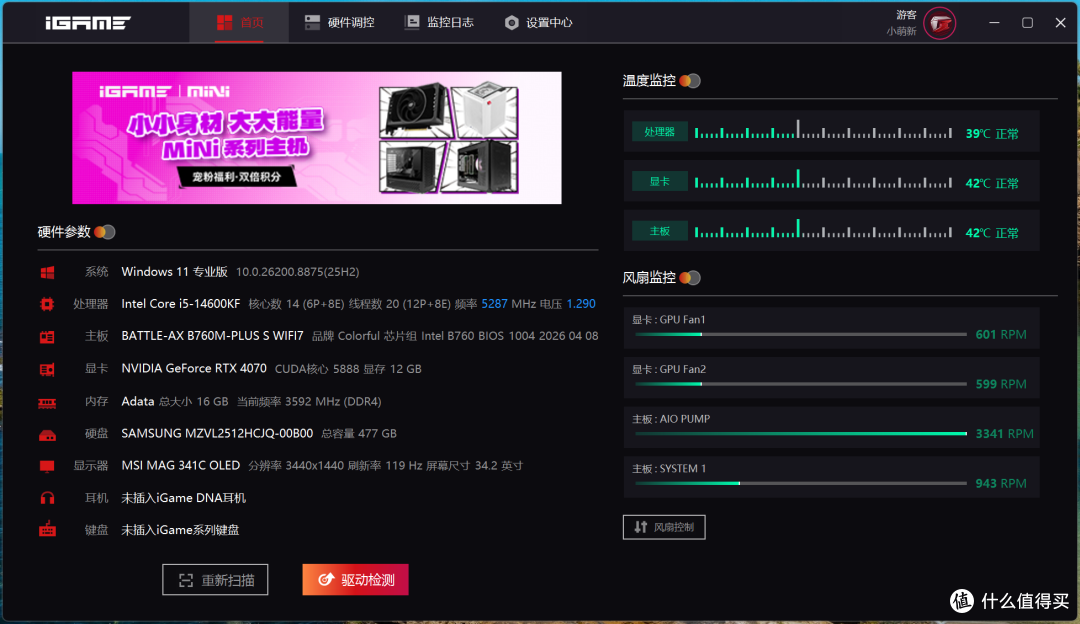This screenshot has width=1080, height=624.
Task: Click the GPU Fan2 speed bar
Action: point(801,384)
